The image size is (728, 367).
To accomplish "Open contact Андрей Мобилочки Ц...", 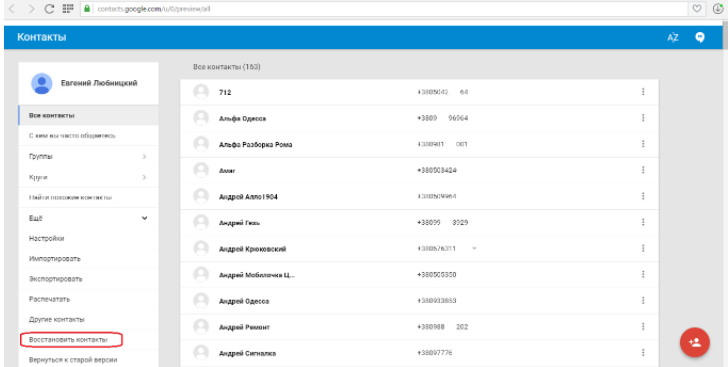I will [x=257, y=275].
